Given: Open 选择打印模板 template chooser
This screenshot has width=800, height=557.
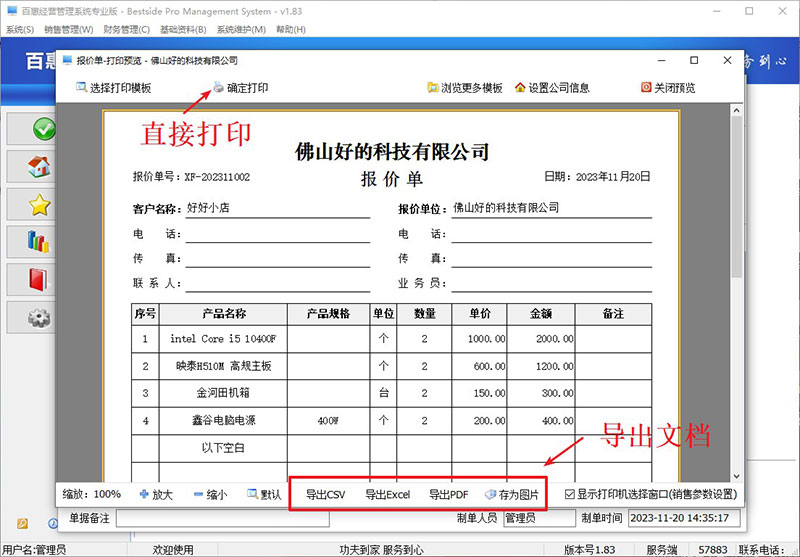Looking at the screenshot, I should pyautogui.click(x=113, y=88).
